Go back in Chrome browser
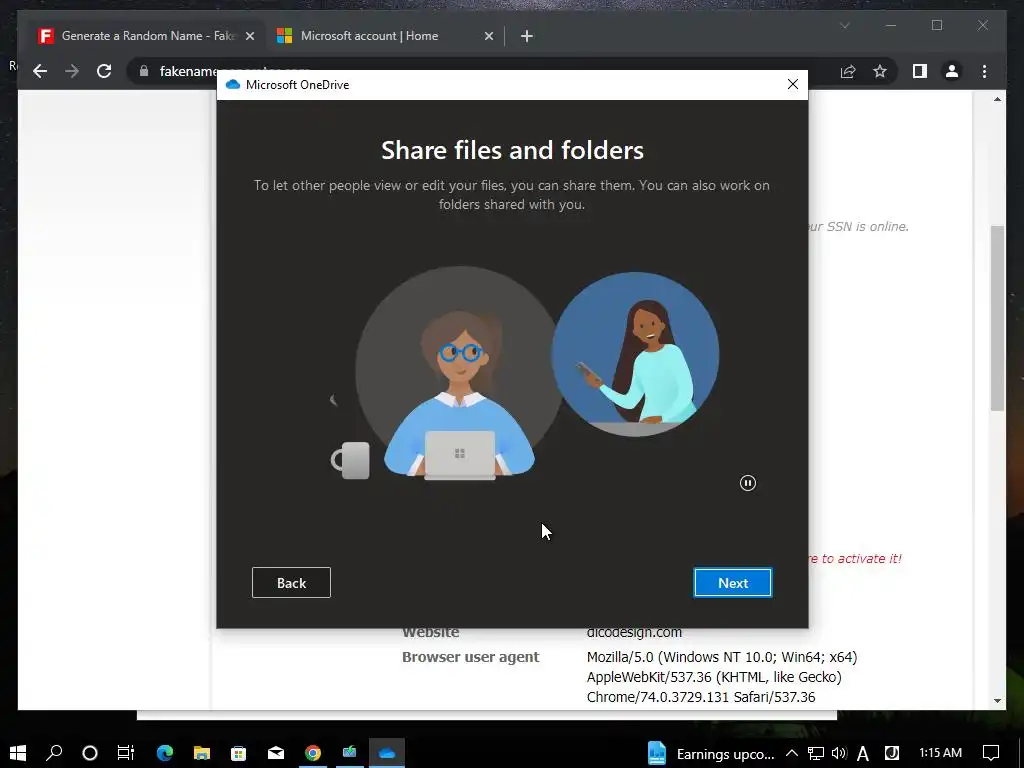This screenshot has height=768, width=1024. pos(40,71)
